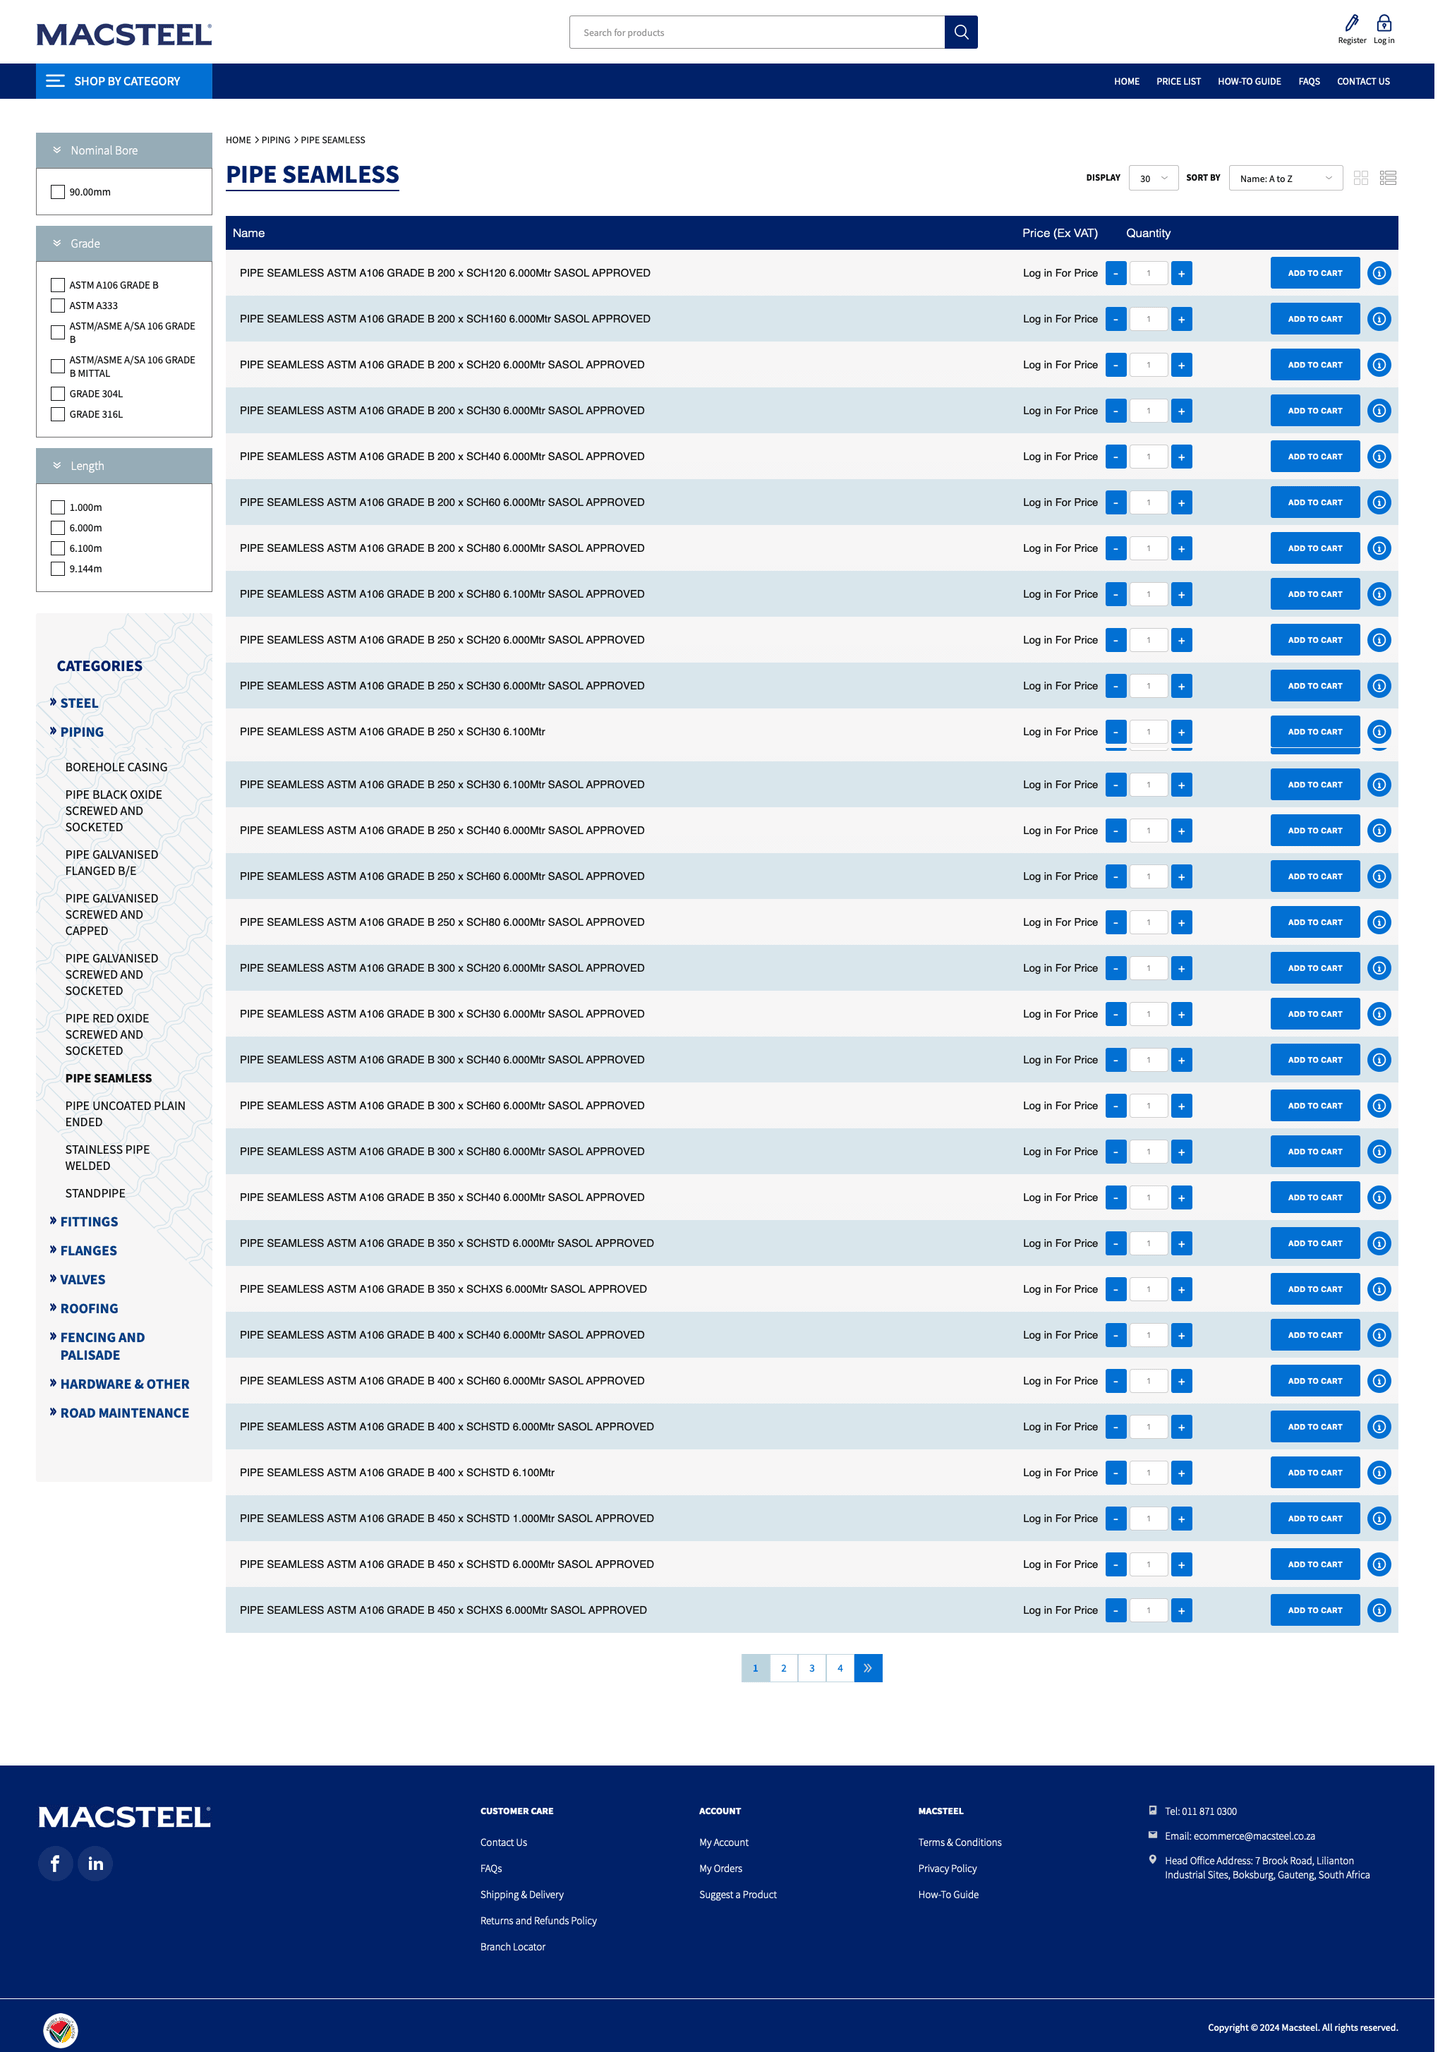Collapse the Length filter panel
Image resolution: width=1445 pixels, height=2052 pixels.
[124, 466]
